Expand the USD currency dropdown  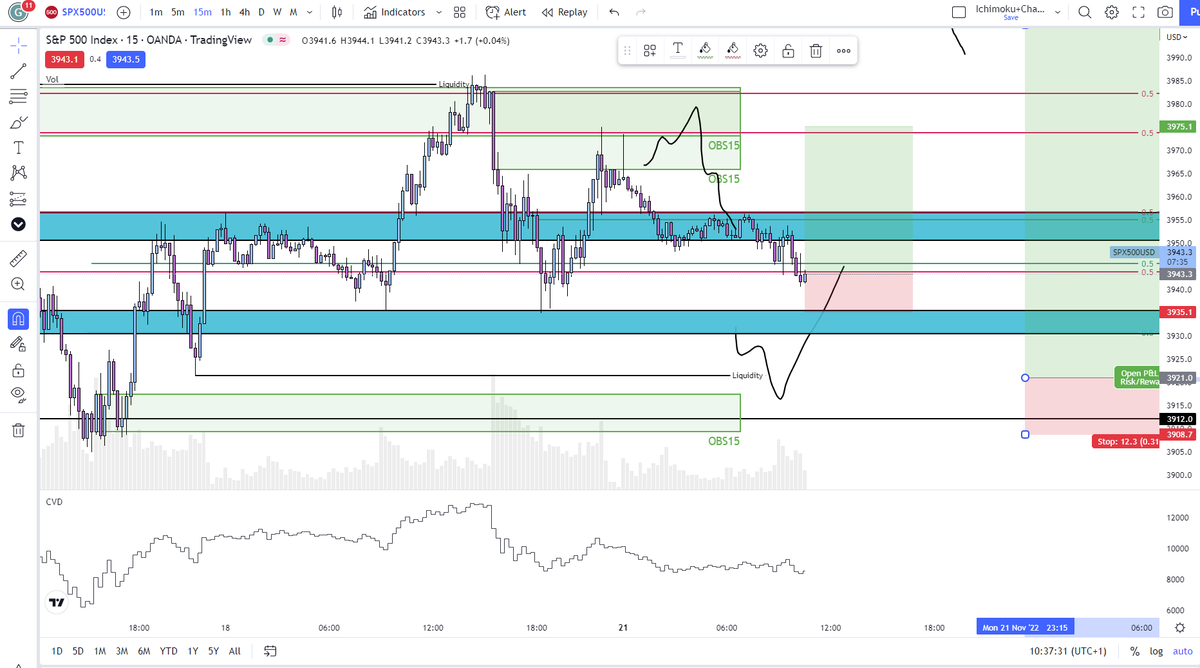[x=1176, y=37]
